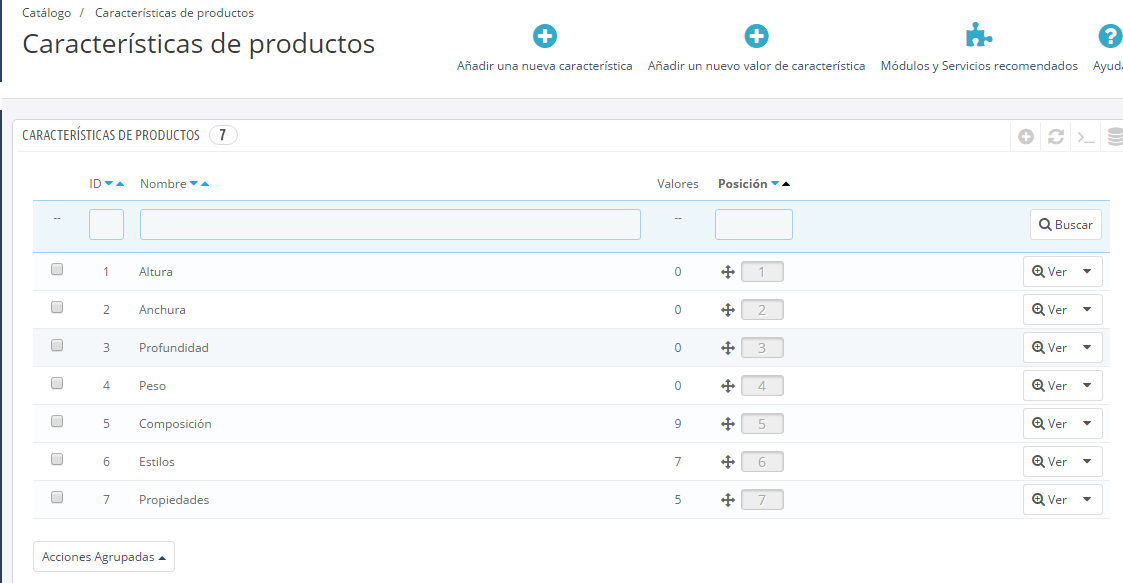Image resolution: width=1123 pixels, height=583 pixels.
Task: View the Anchura feature with Ver button
Action: coord(1049,310)
